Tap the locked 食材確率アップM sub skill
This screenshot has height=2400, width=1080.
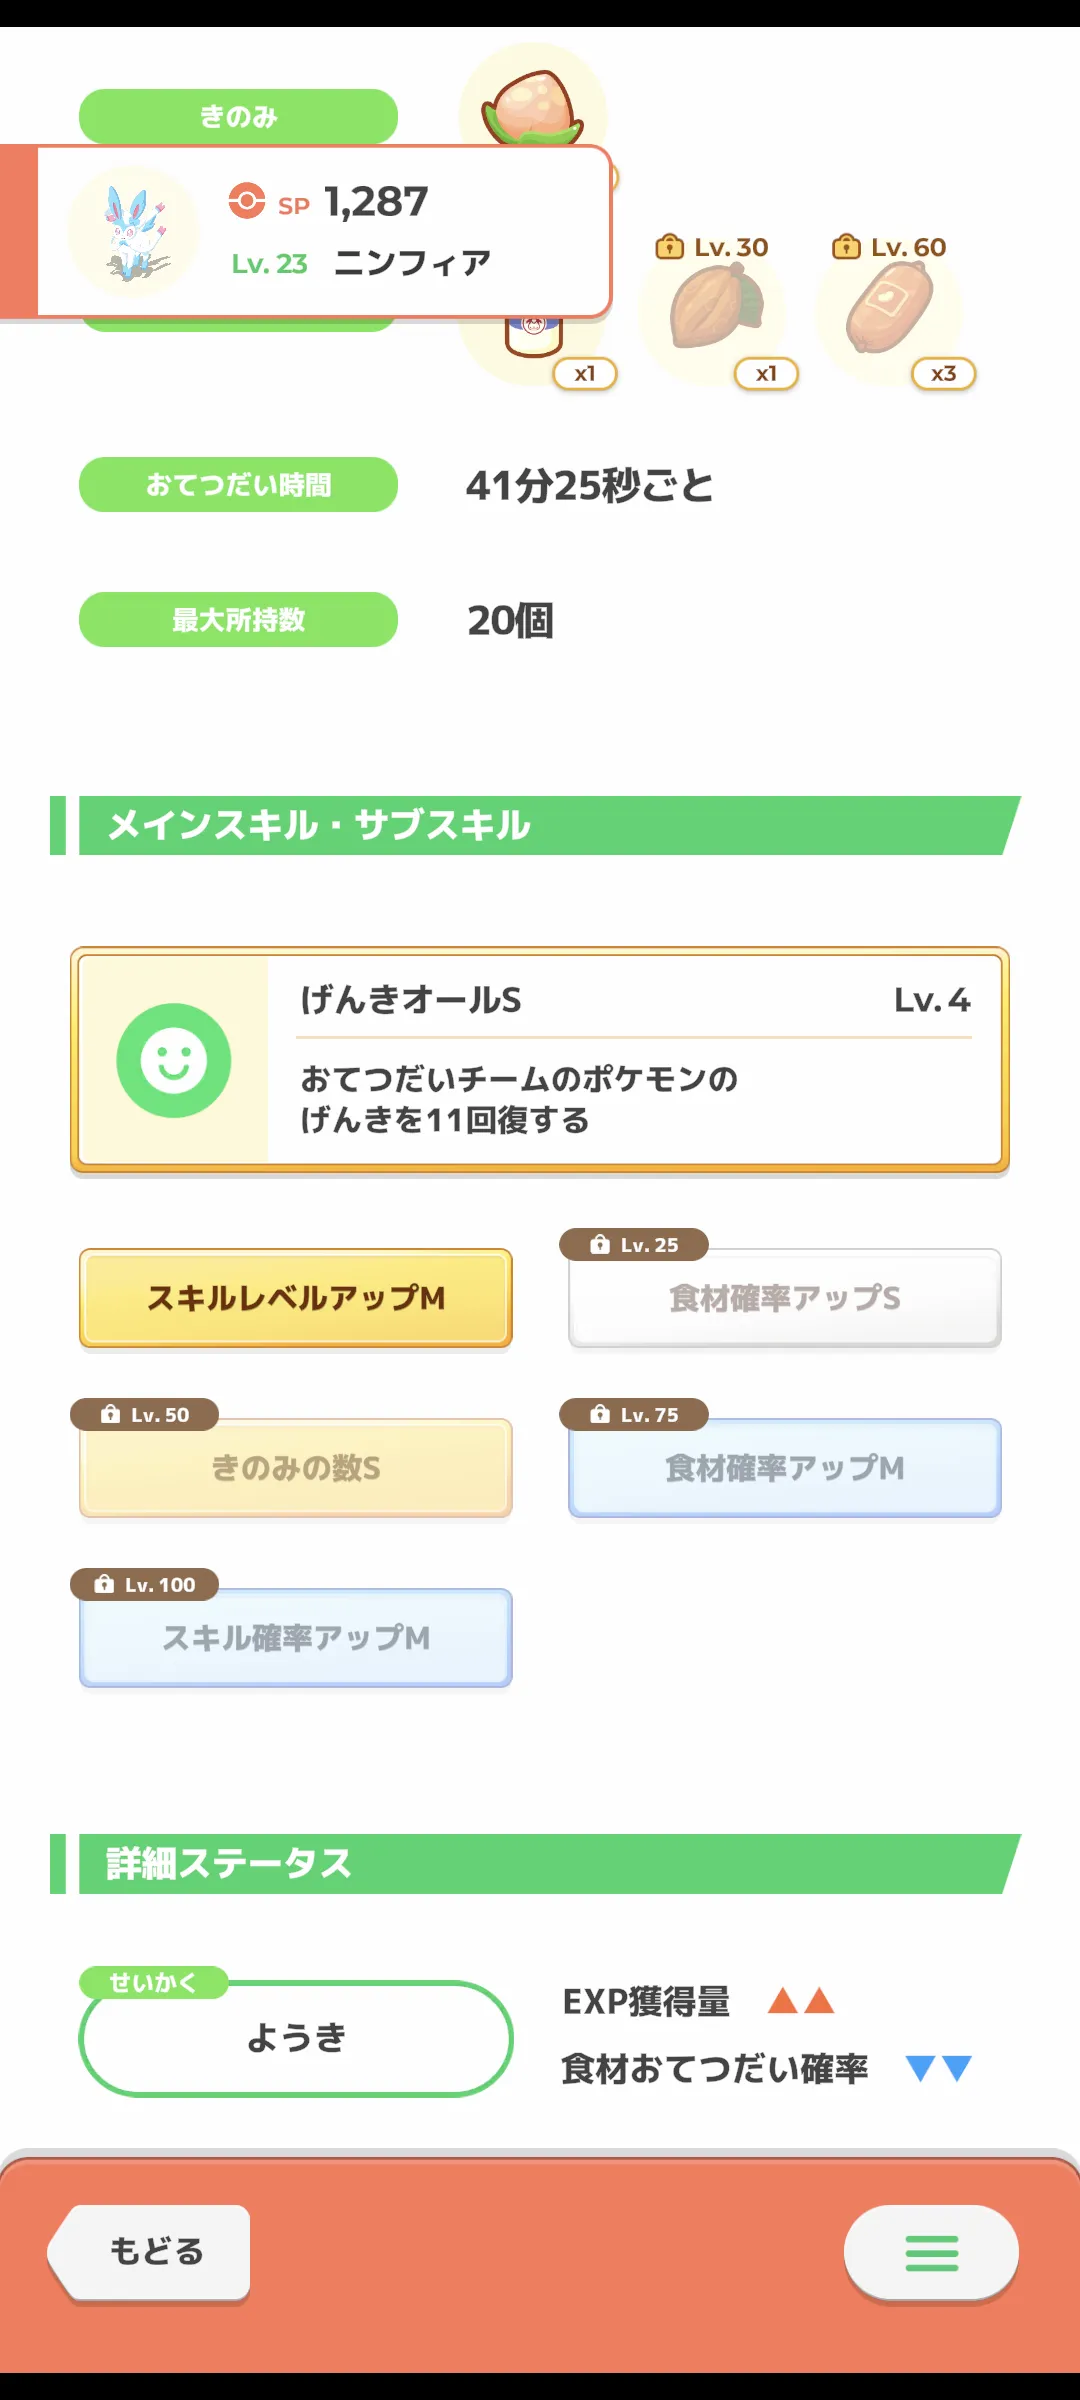click(785, 1468)
